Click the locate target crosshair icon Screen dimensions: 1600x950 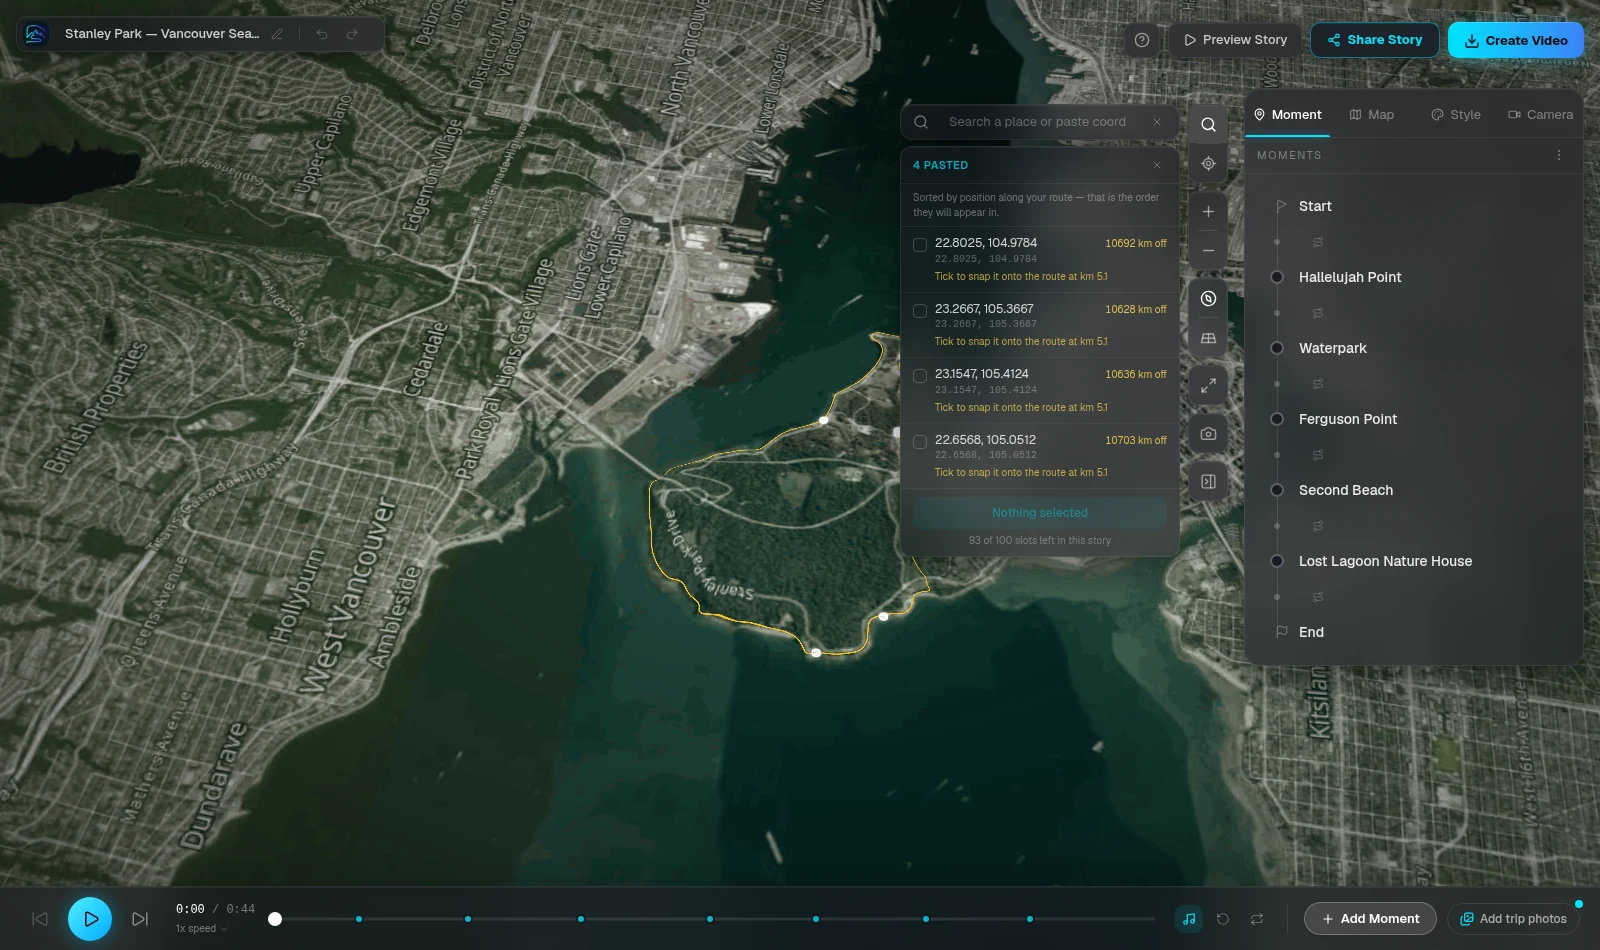pos(1208,164)
